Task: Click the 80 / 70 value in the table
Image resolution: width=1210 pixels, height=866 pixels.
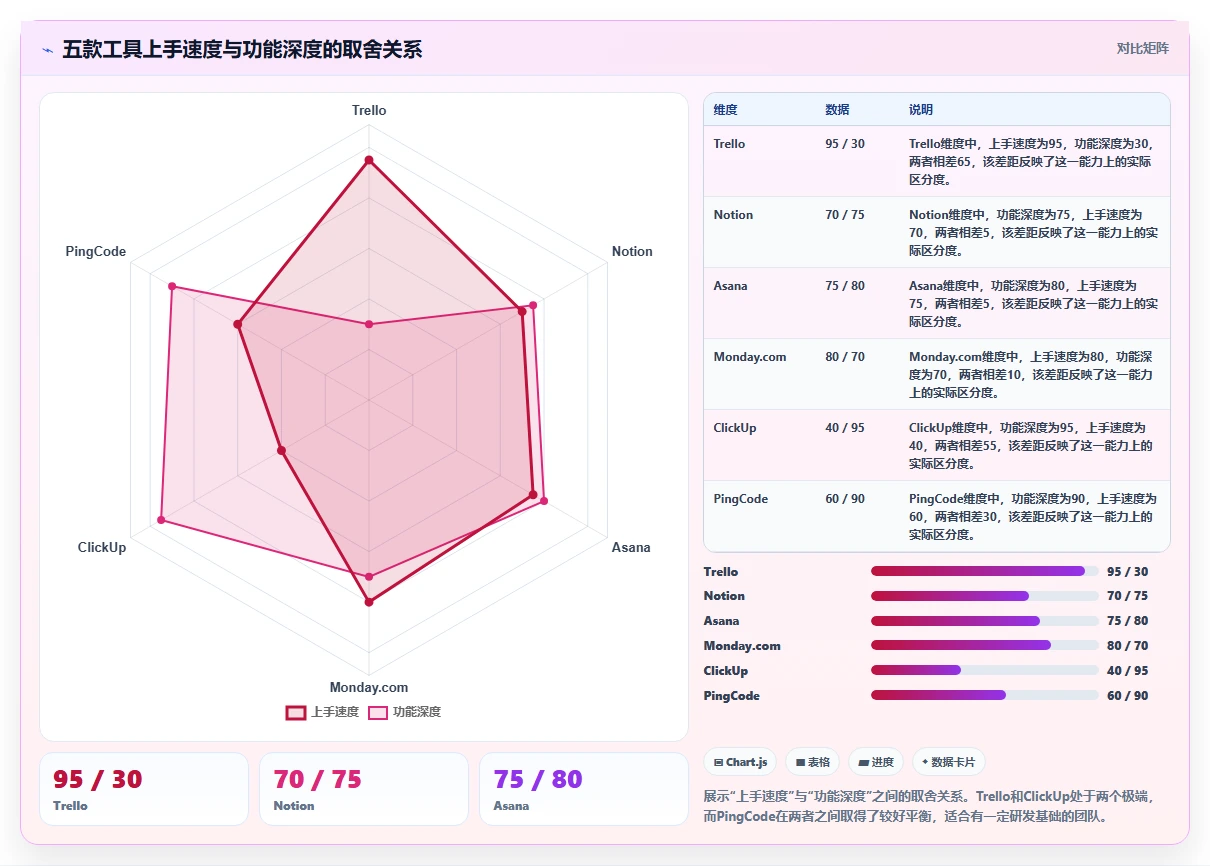Action: (x=845, y=357)
